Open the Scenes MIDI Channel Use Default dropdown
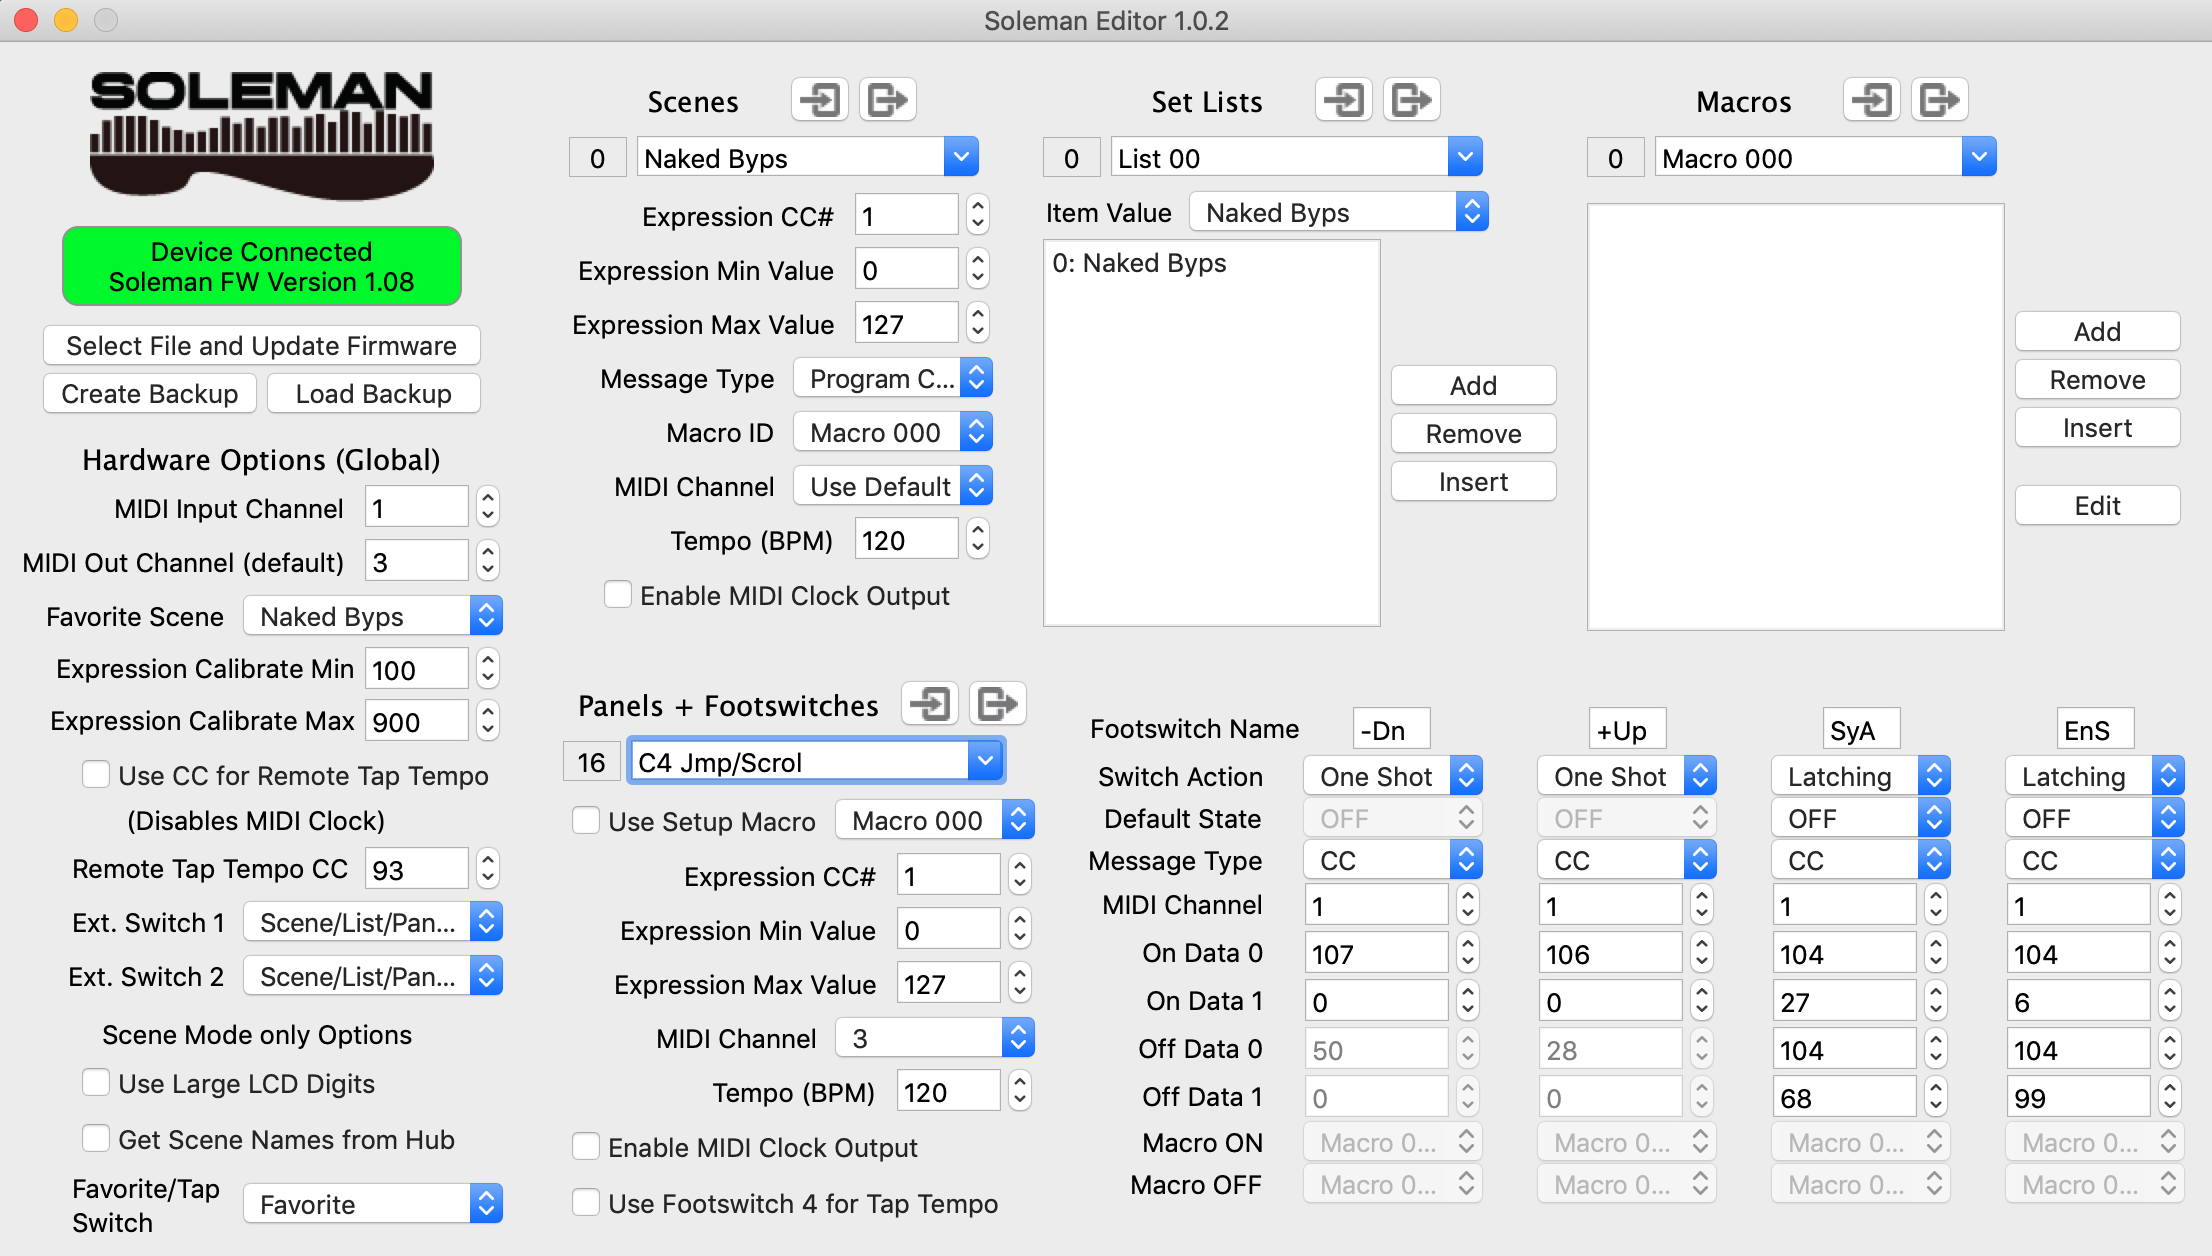Viewport: 2212px width, 1256px height. click(x=893, y=487)
